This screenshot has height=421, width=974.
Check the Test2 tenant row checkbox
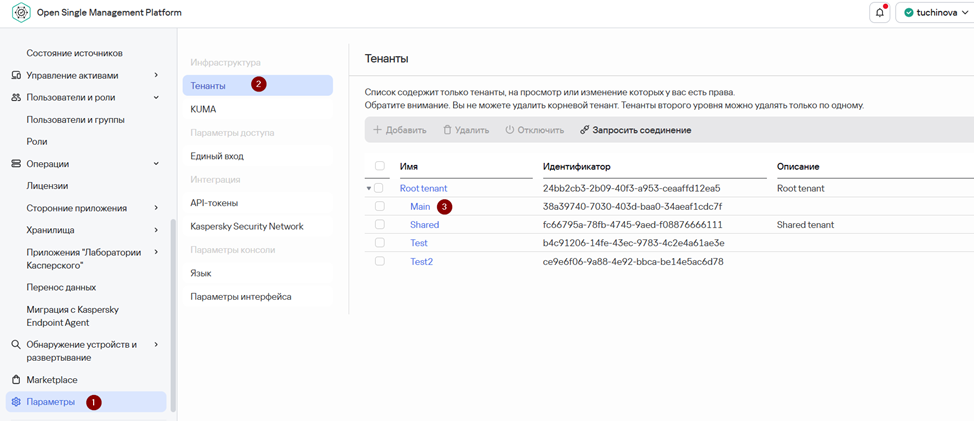click(x=380, y=261)
